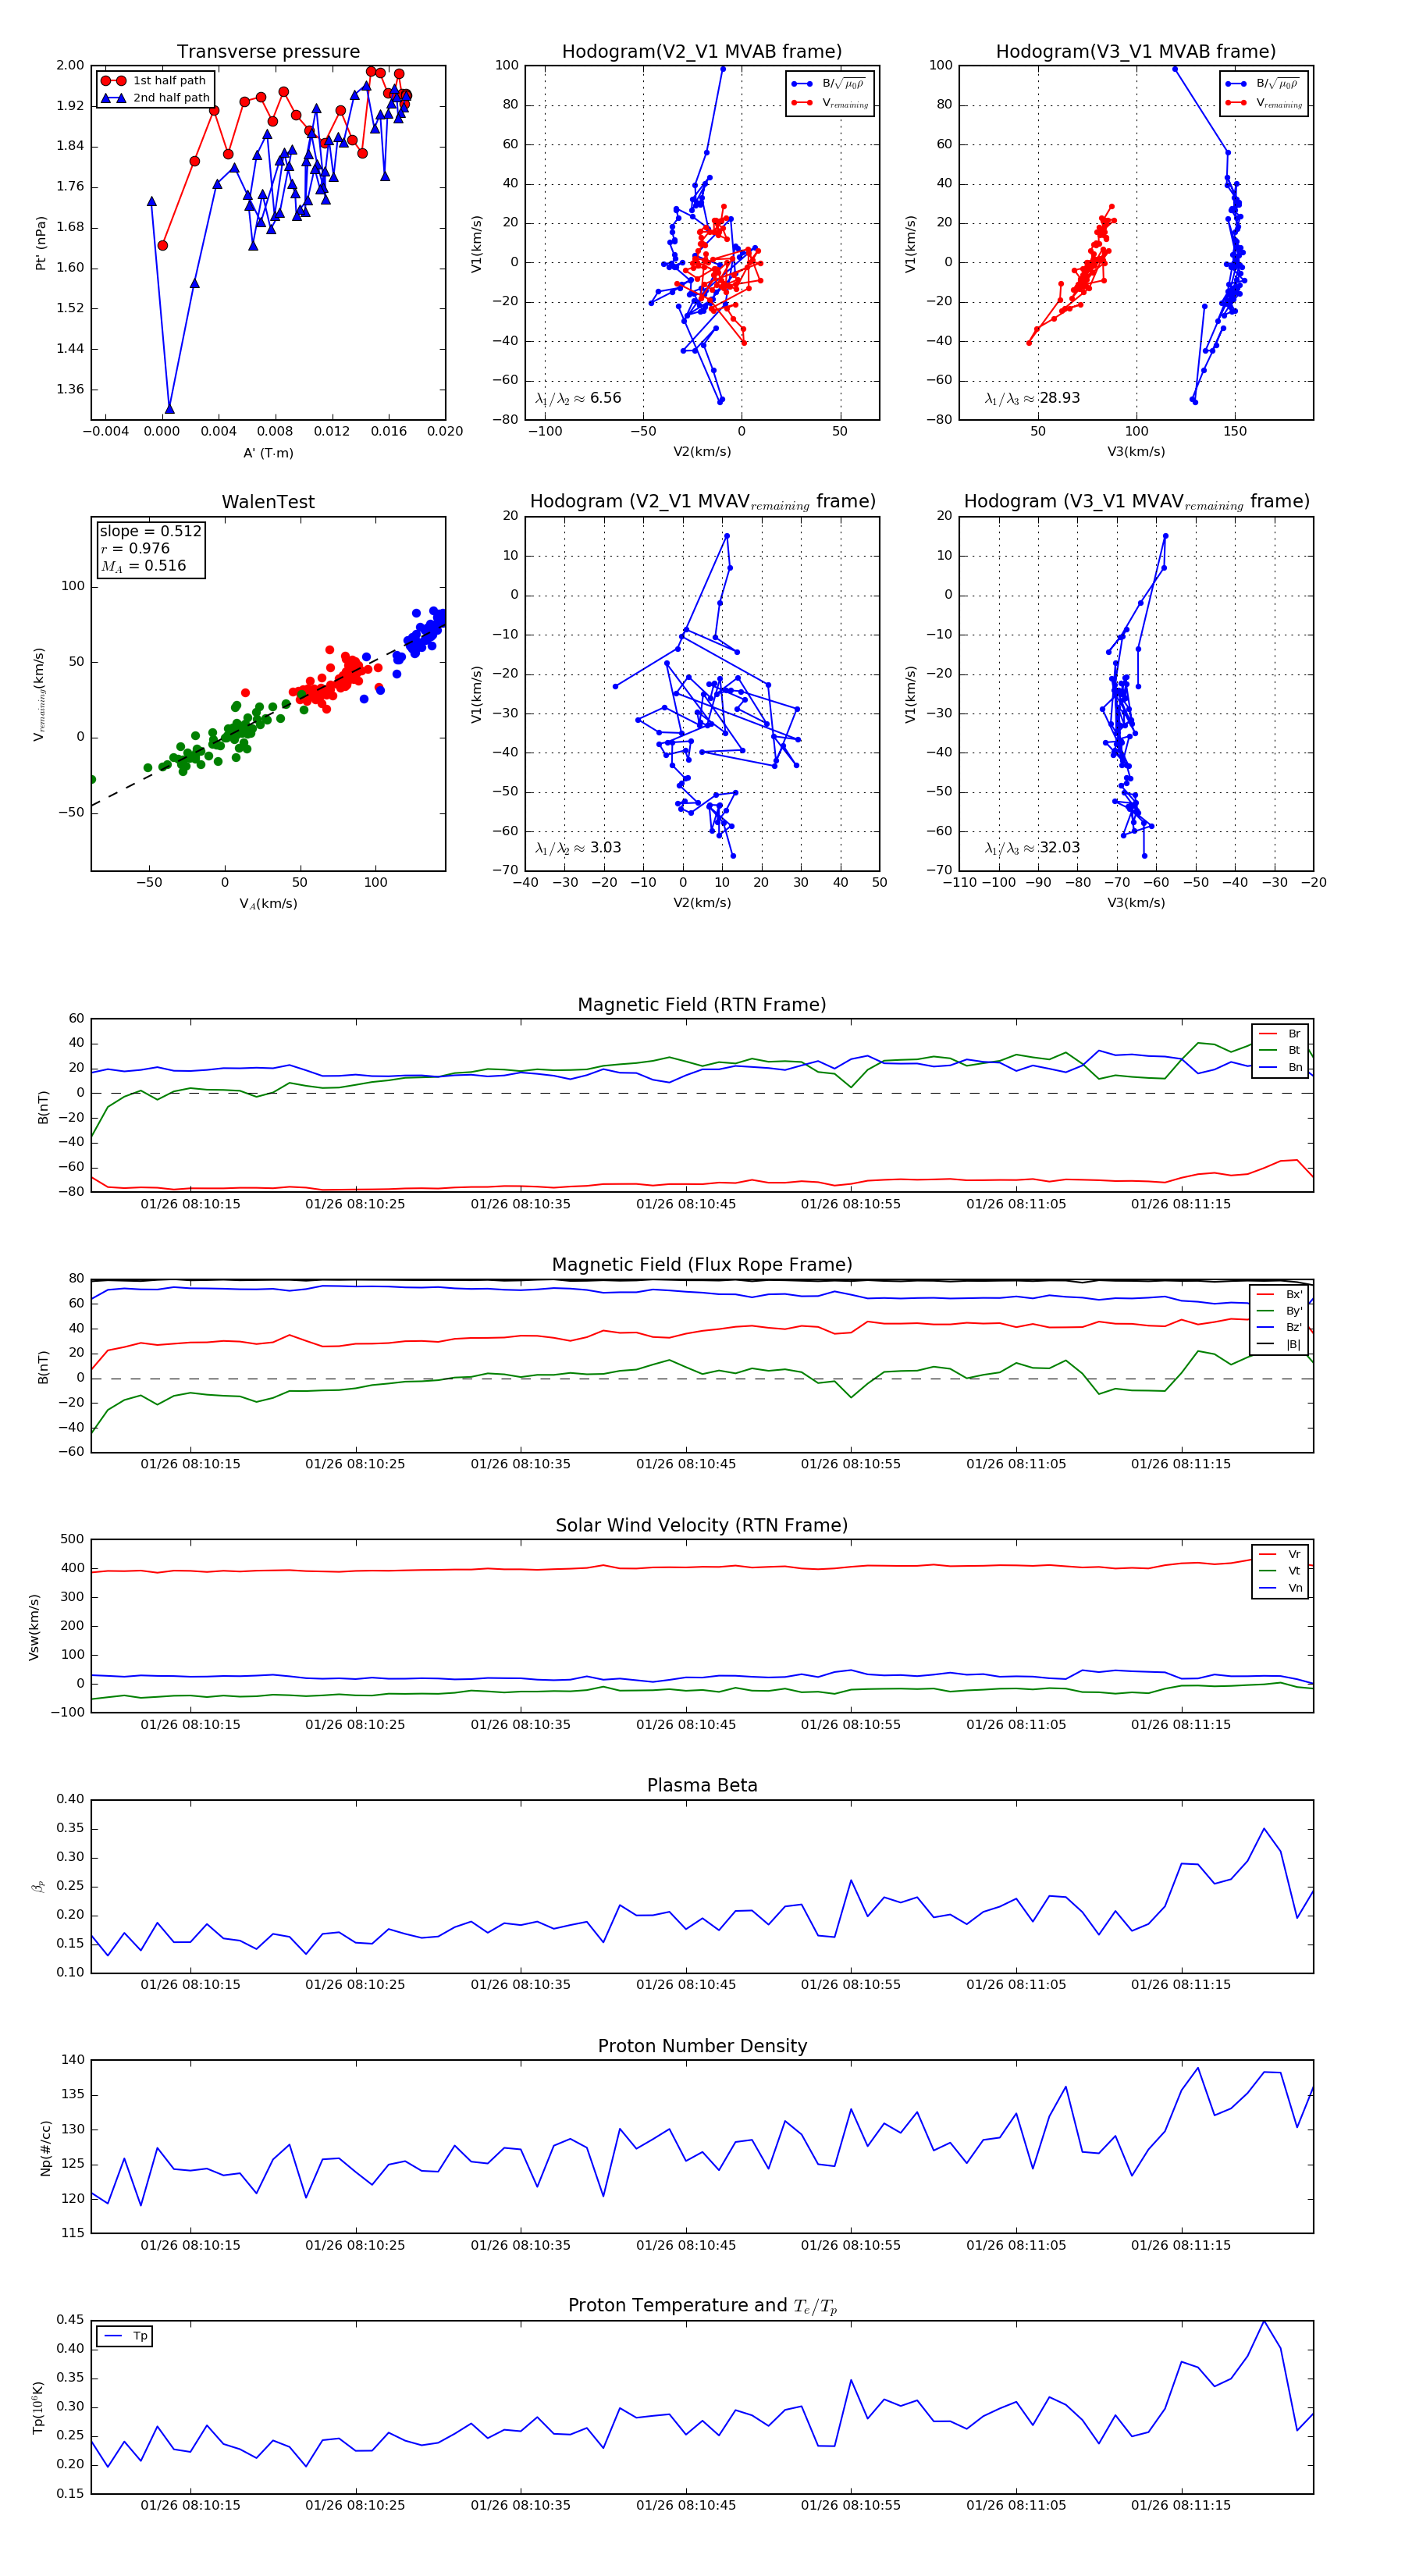Select the Vt legend entry
1405x2576 pixels.
click(1280, 1571)
